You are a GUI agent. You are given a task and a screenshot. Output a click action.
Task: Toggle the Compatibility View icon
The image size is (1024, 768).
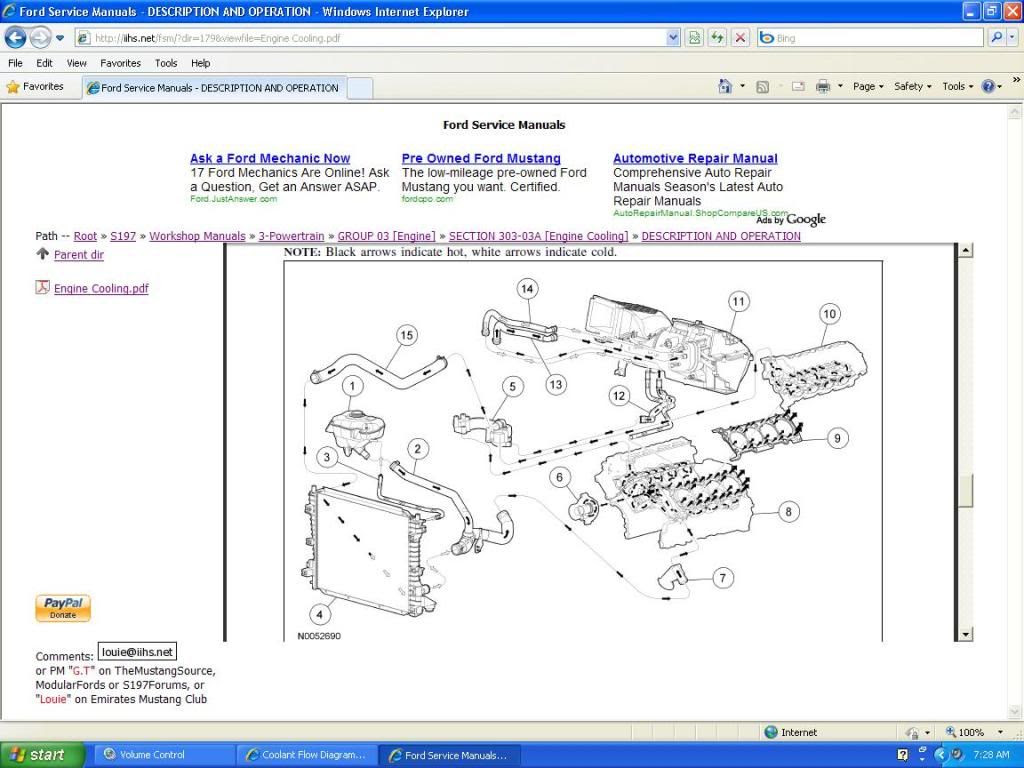click(x=694, y=38)
